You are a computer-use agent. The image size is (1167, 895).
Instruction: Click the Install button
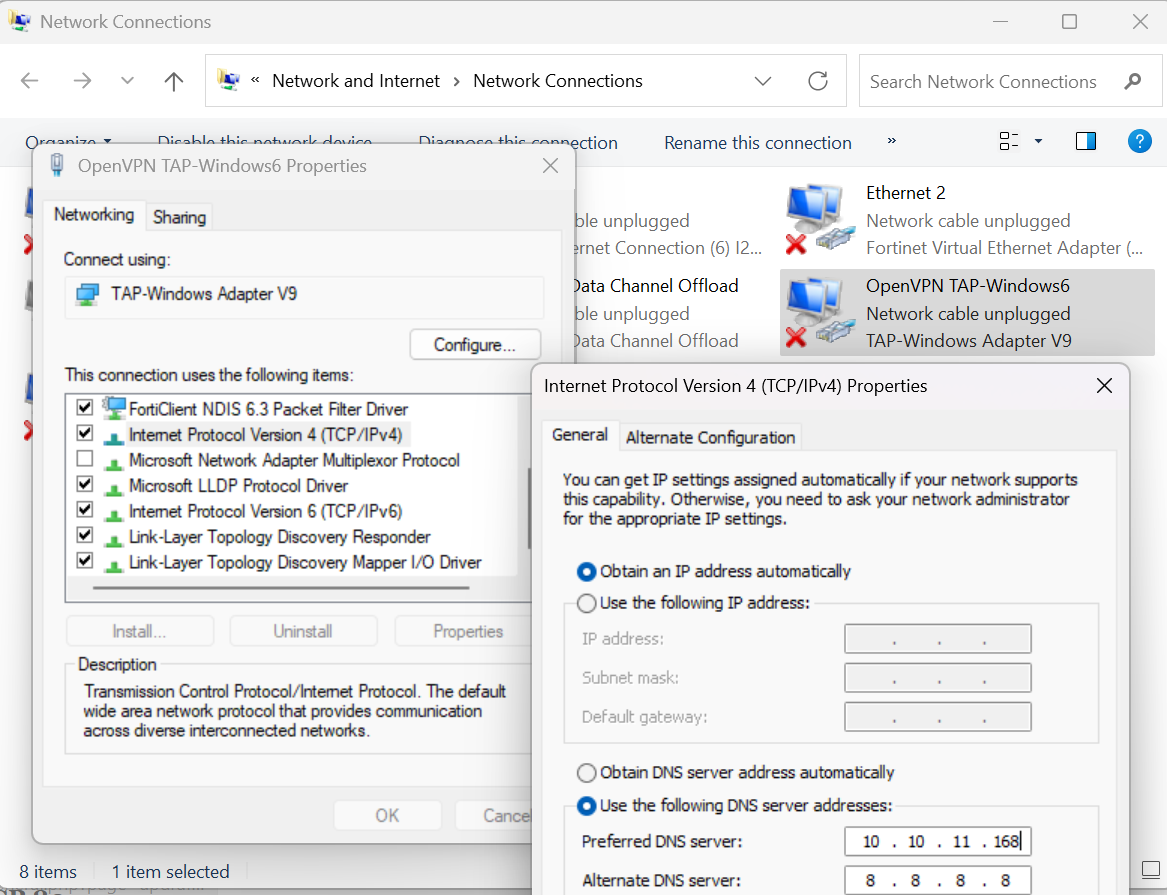point(140,631)
